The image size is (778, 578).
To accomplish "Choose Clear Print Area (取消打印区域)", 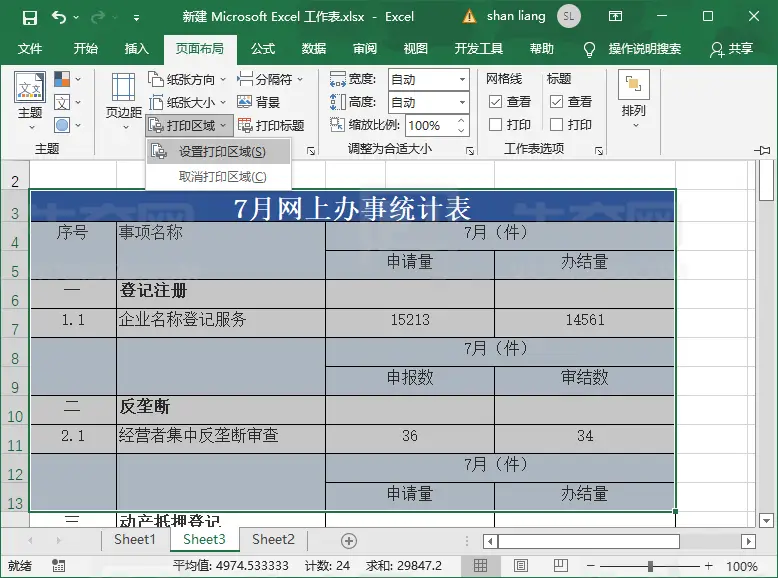I will coord(218,177).
